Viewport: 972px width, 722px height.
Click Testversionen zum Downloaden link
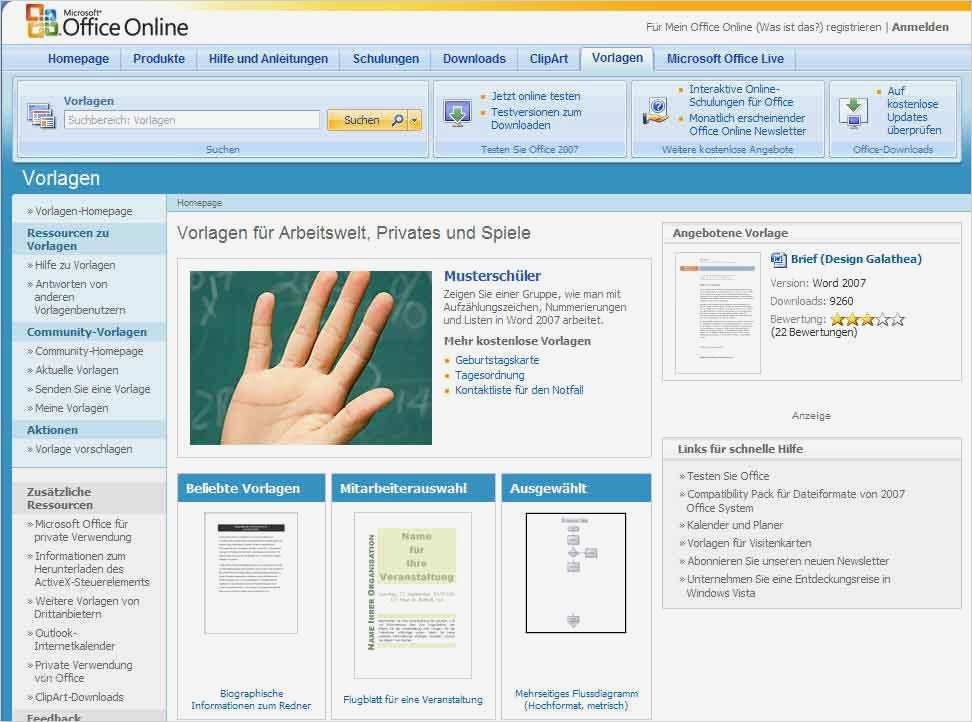click(x=536, y=118)
